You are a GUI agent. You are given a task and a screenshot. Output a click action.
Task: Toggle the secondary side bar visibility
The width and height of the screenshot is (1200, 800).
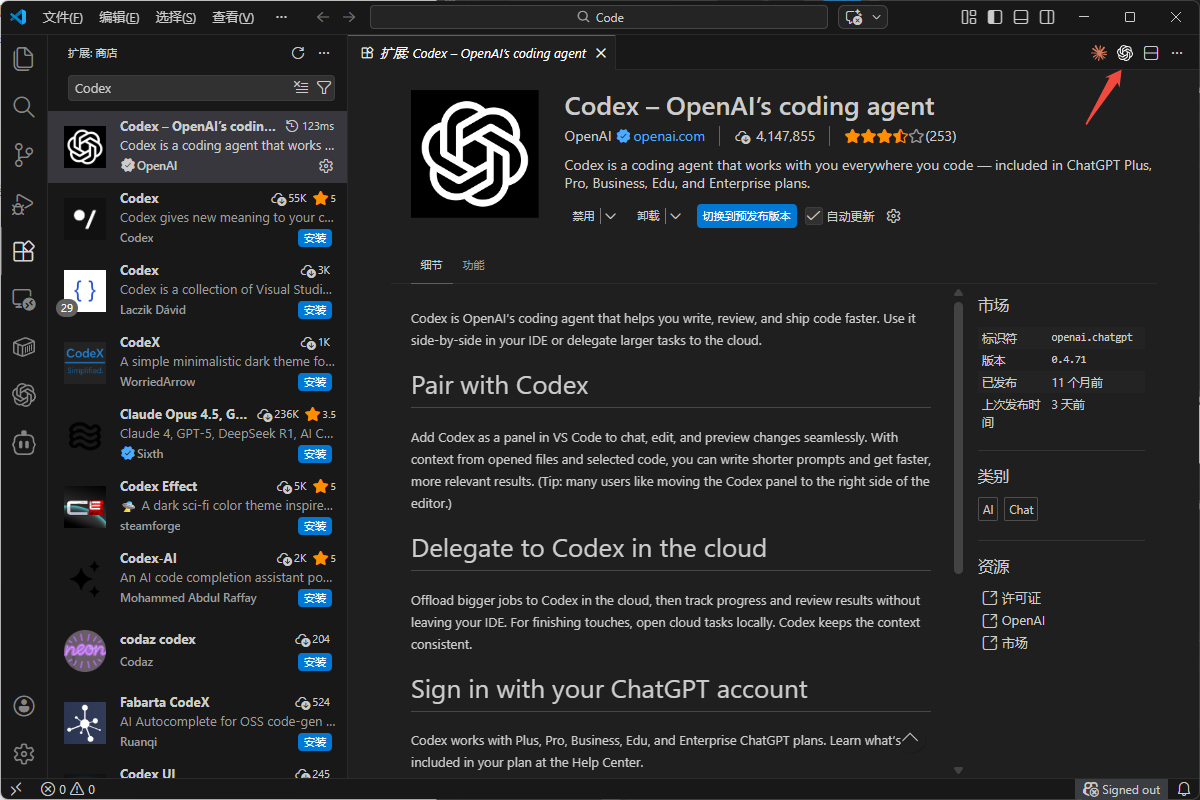(x=1046, y=17)
